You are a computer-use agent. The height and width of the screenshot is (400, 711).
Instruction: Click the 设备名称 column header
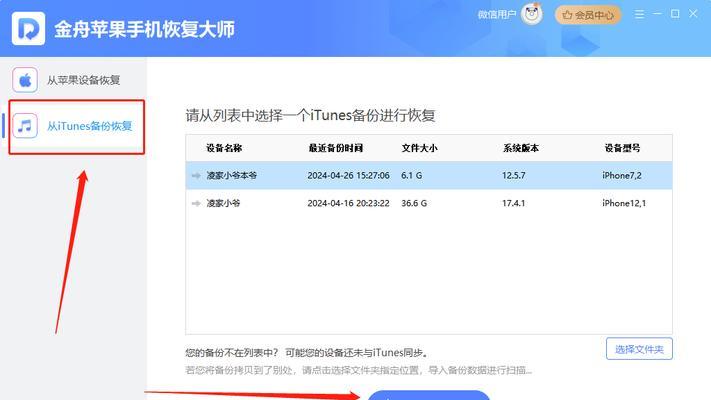tap(224, 148)
